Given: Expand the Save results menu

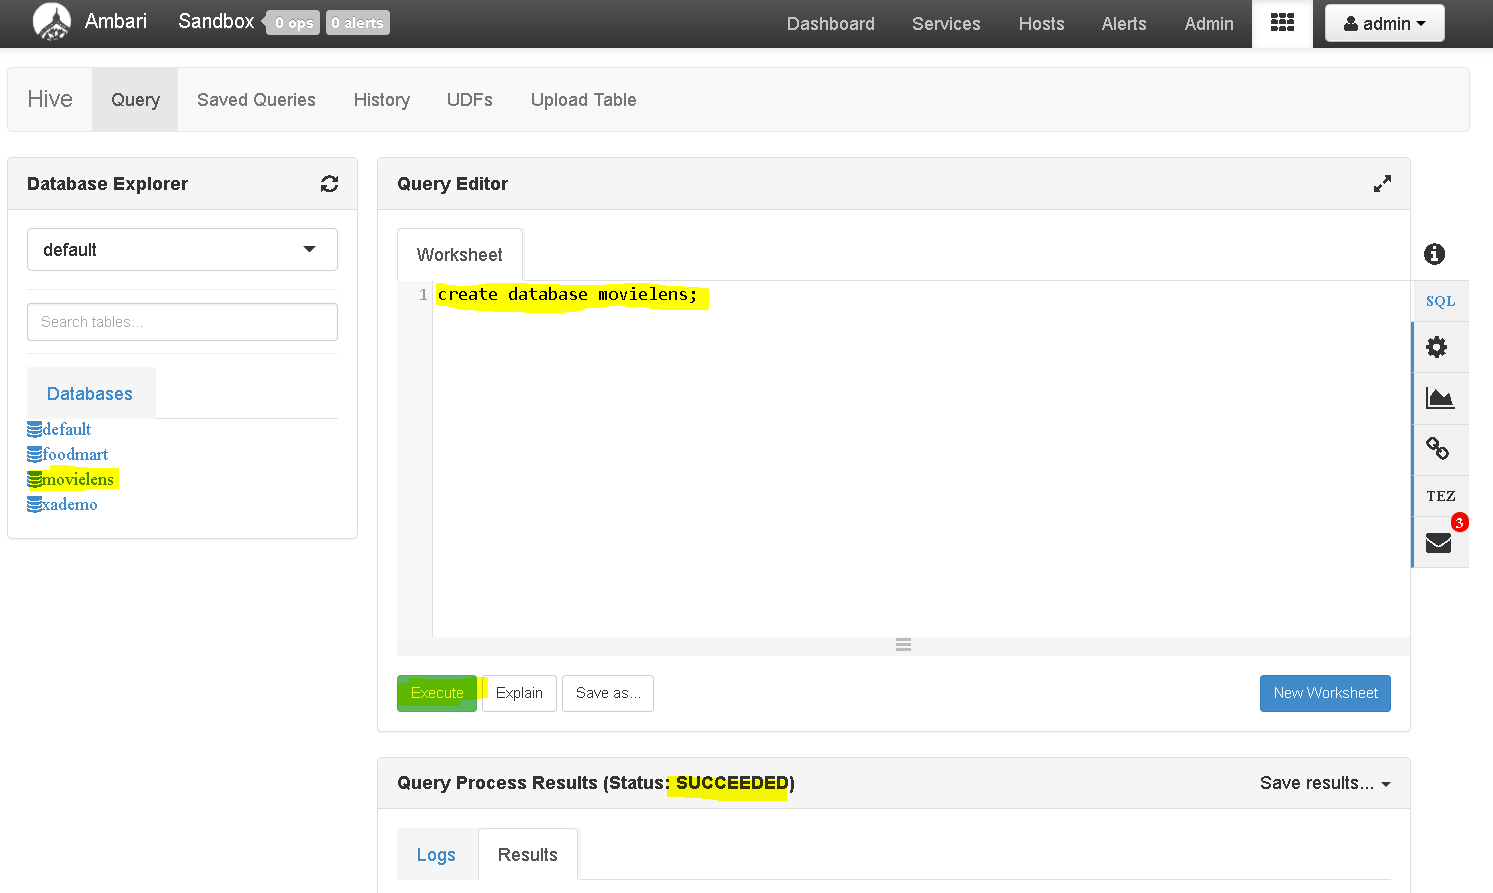Looking at the screenshot, I should point(1325,783).
